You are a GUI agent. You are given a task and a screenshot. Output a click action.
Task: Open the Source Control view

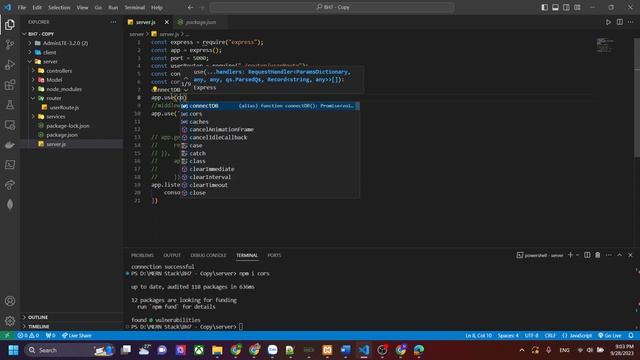point(10,44)
